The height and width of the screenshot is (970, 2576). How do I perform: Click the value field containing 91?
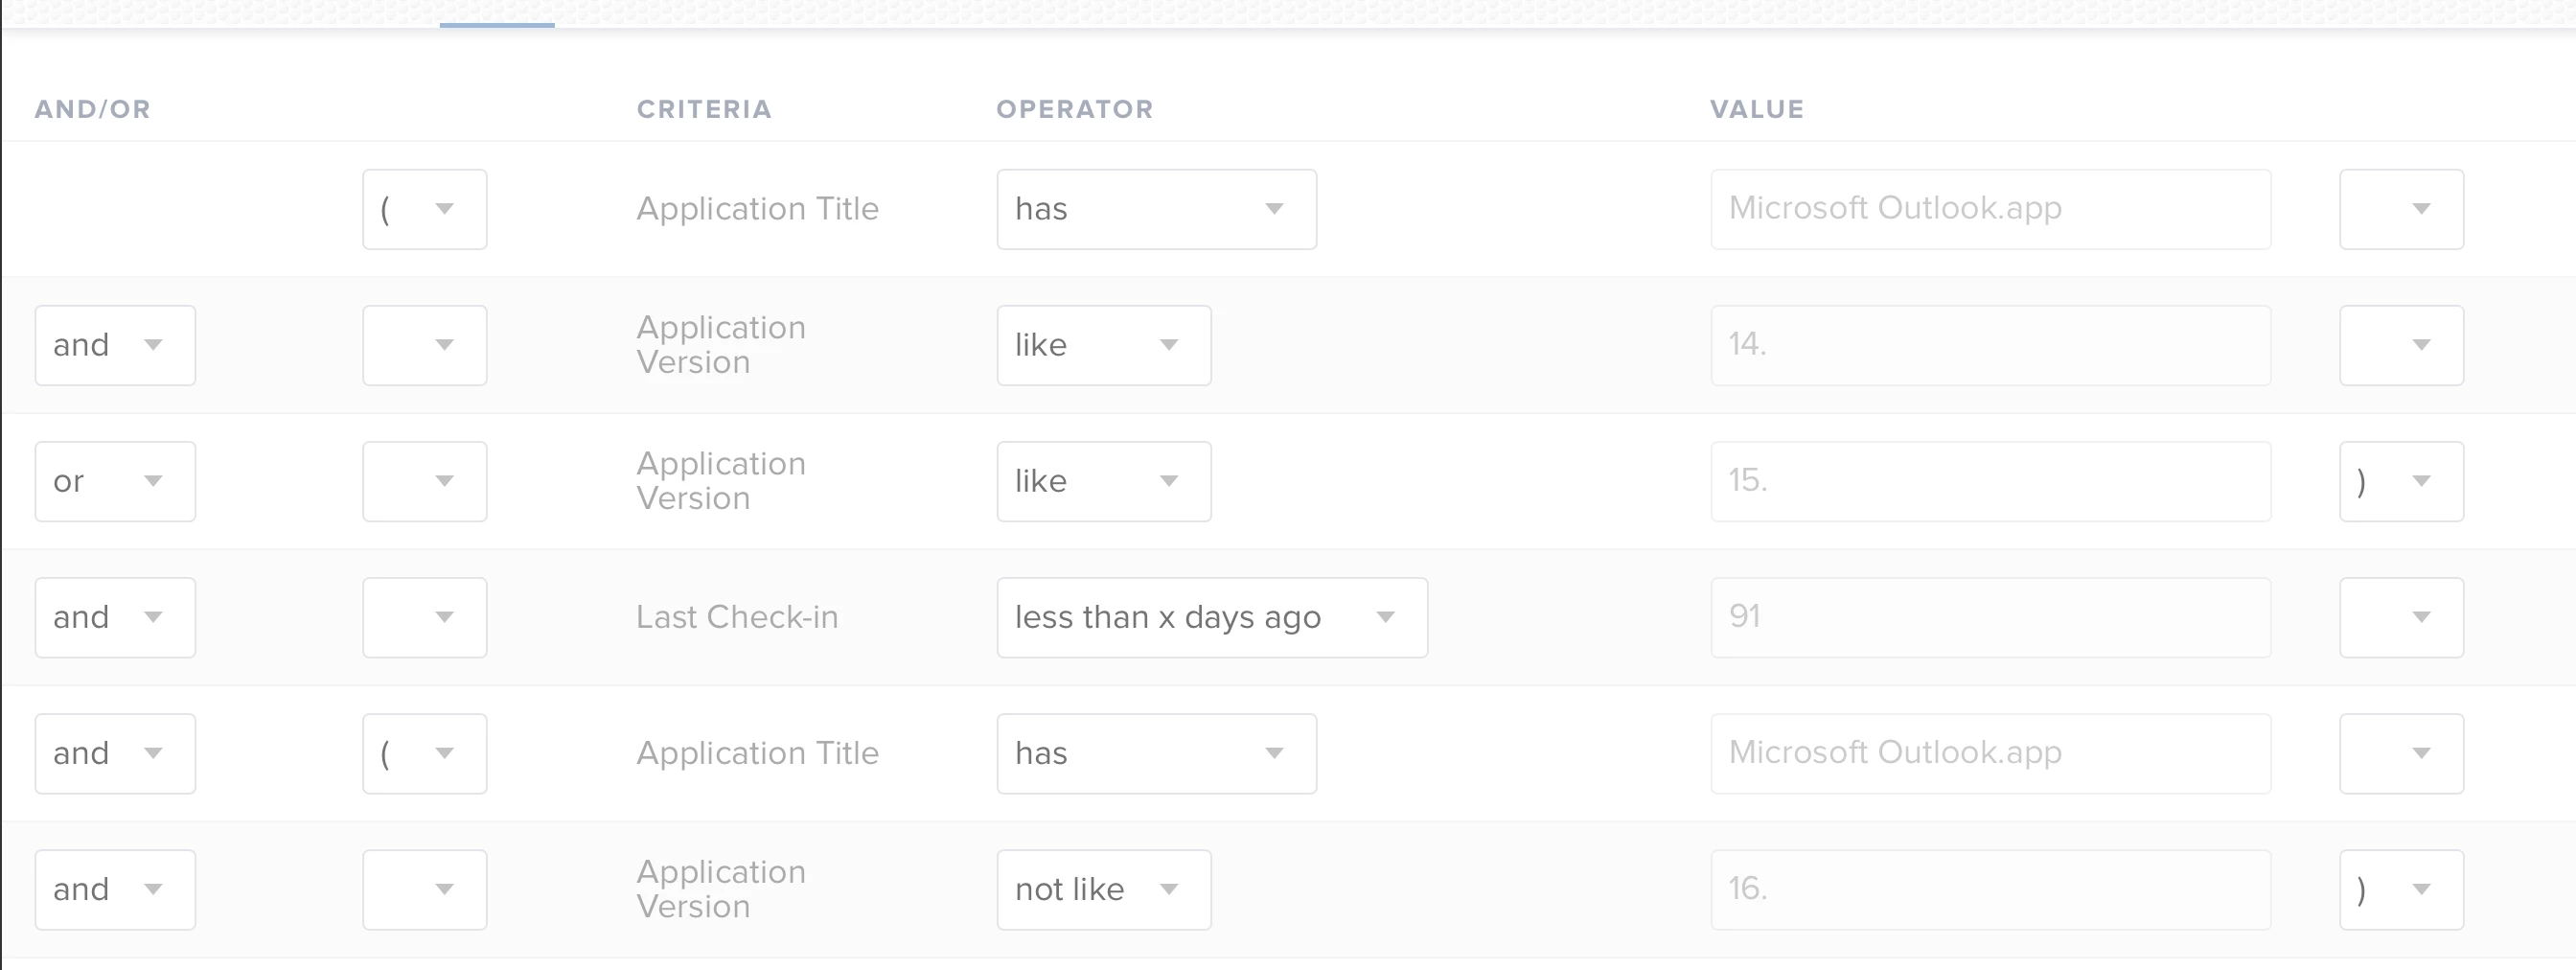[1989, 617]
